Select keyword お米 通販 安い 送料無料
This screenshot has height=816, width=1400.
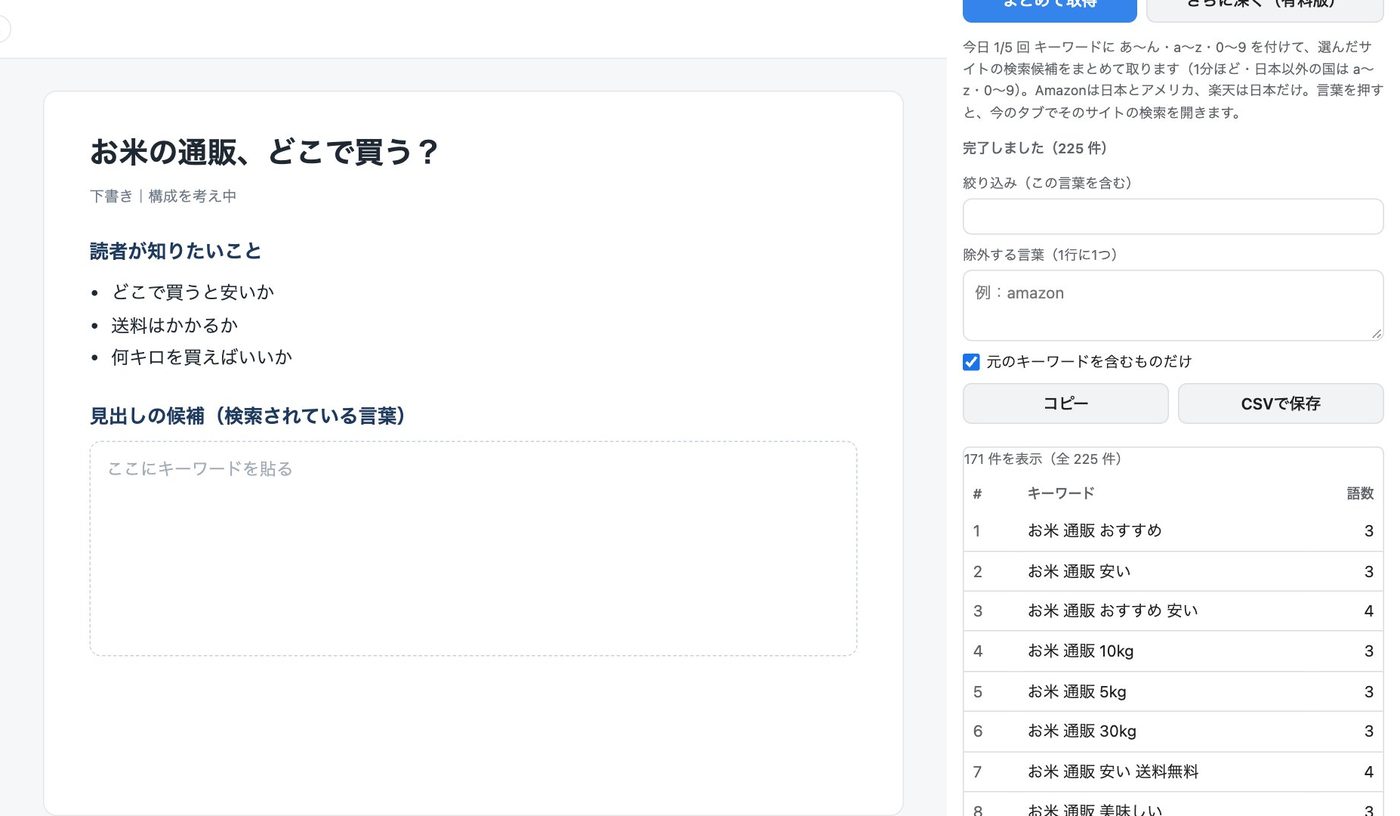click(1113, 771)
